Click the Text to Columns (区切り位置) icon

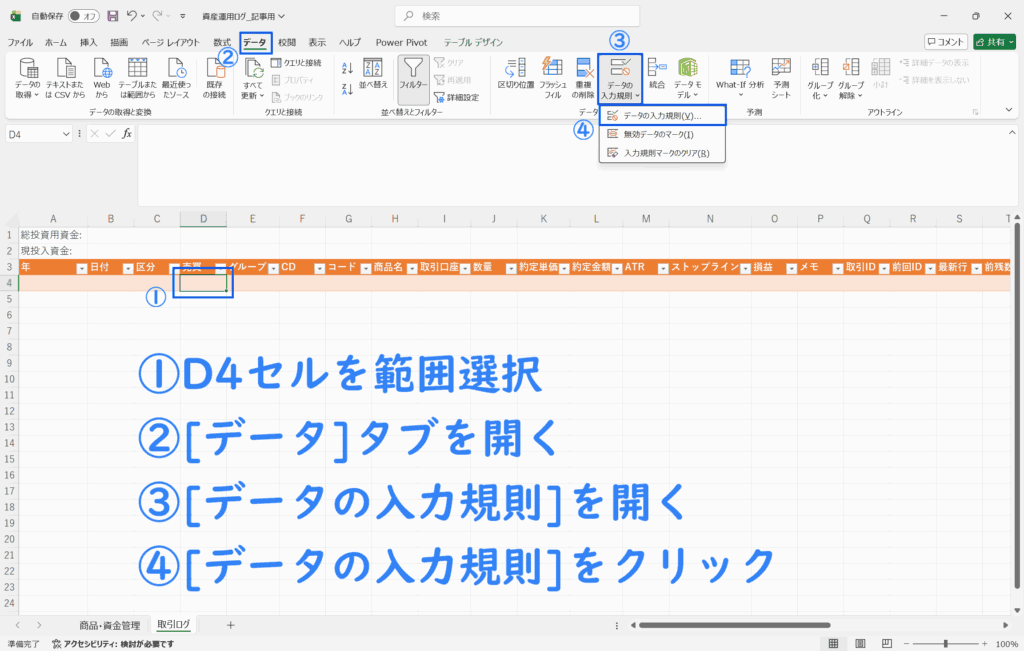[x=516, y=68]
